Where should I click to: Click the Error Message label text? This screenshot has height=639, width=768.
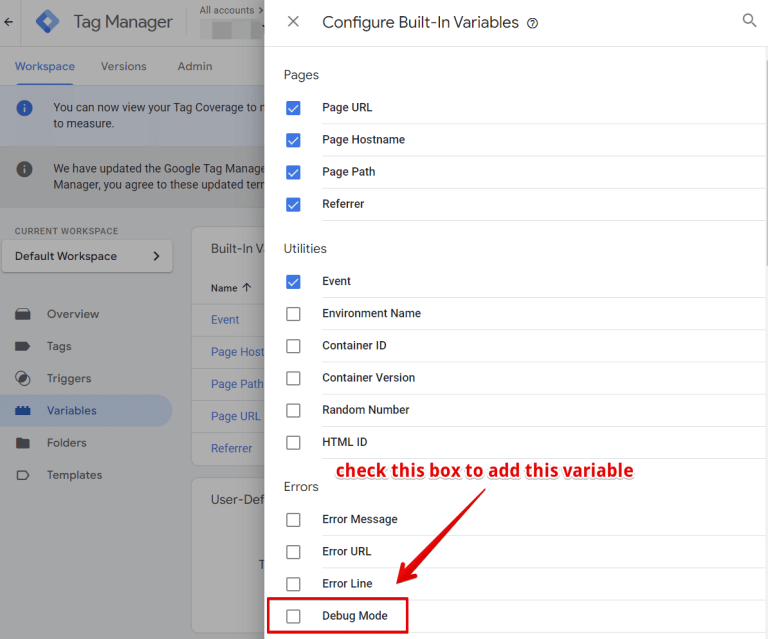pos(360,519)
